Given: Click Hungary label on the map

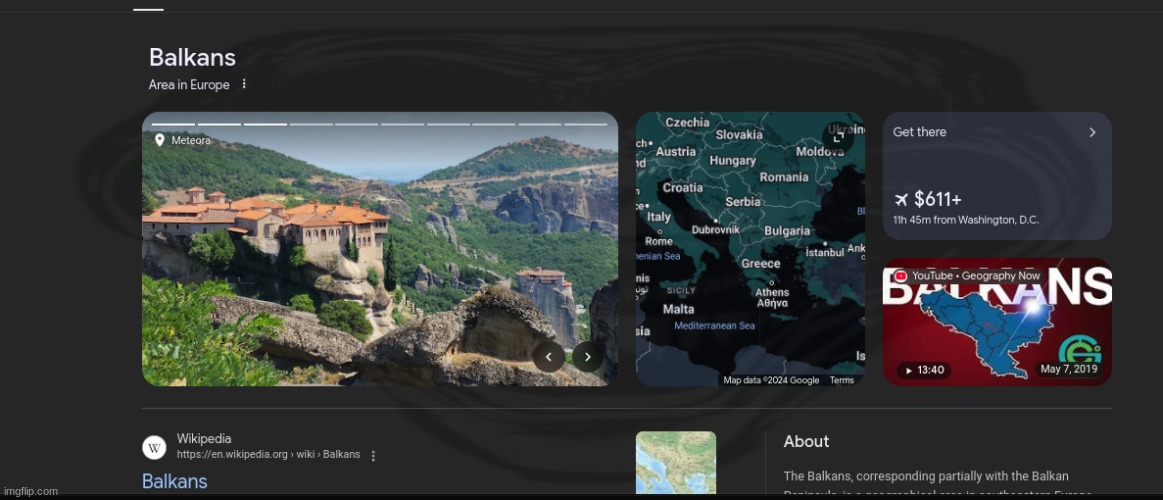Looking at the screenshot, I should [x=733, y=160].
